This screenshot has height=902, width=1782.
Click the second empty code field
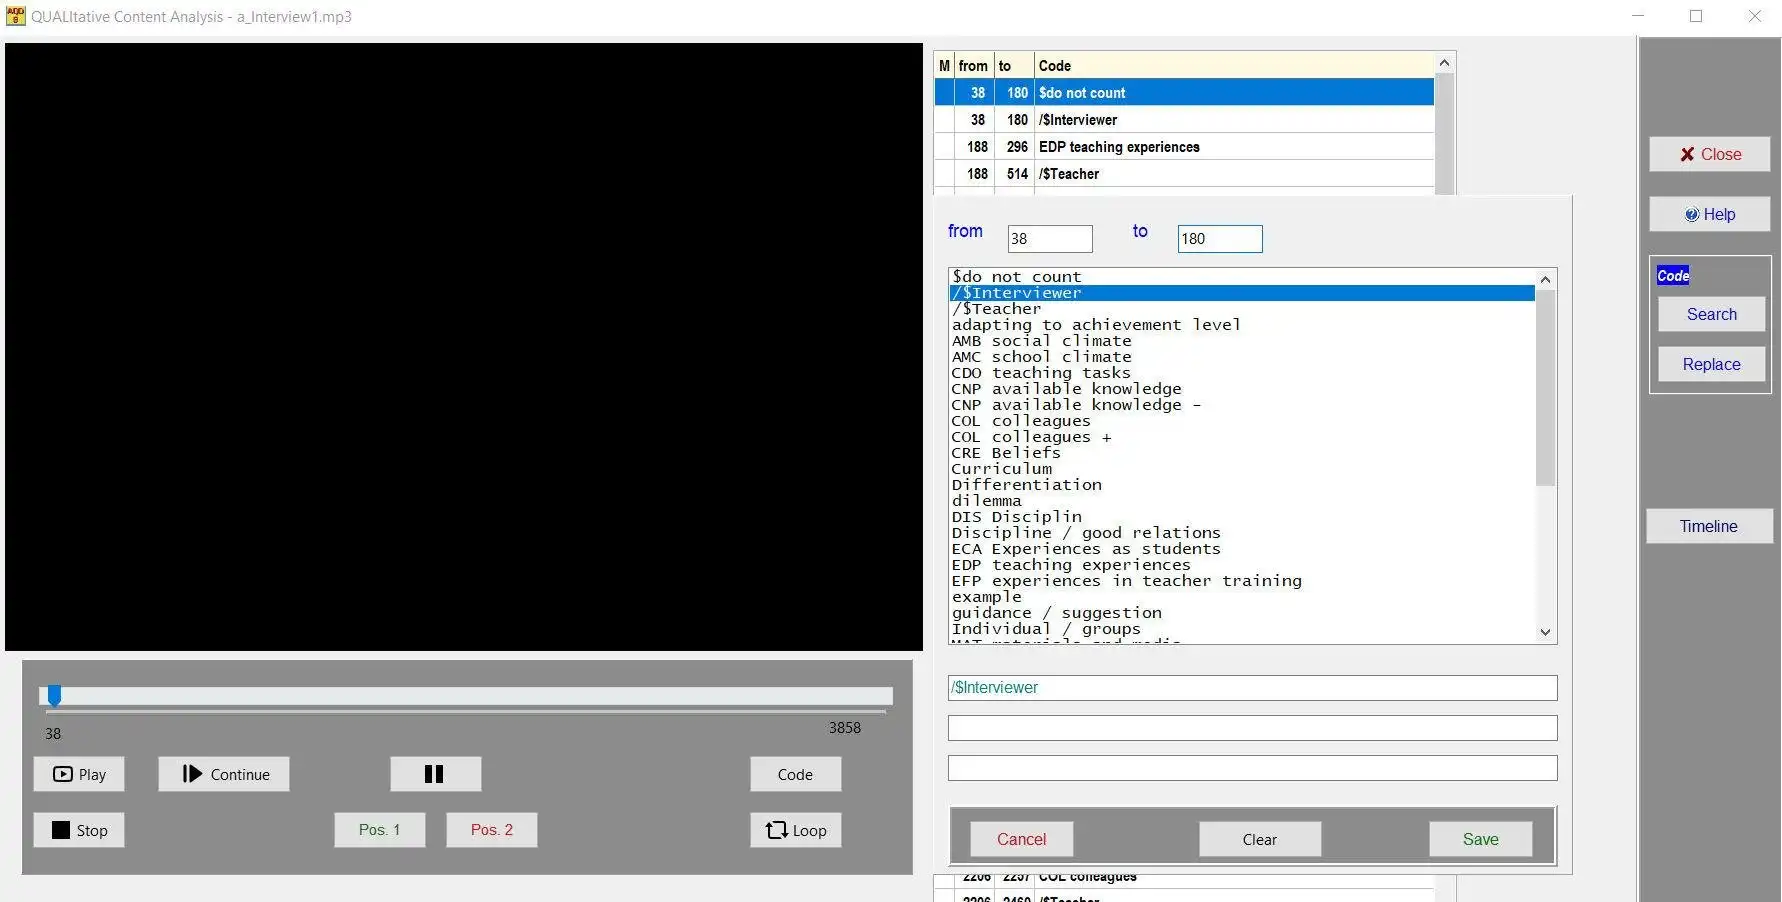tap(1252, 728)
